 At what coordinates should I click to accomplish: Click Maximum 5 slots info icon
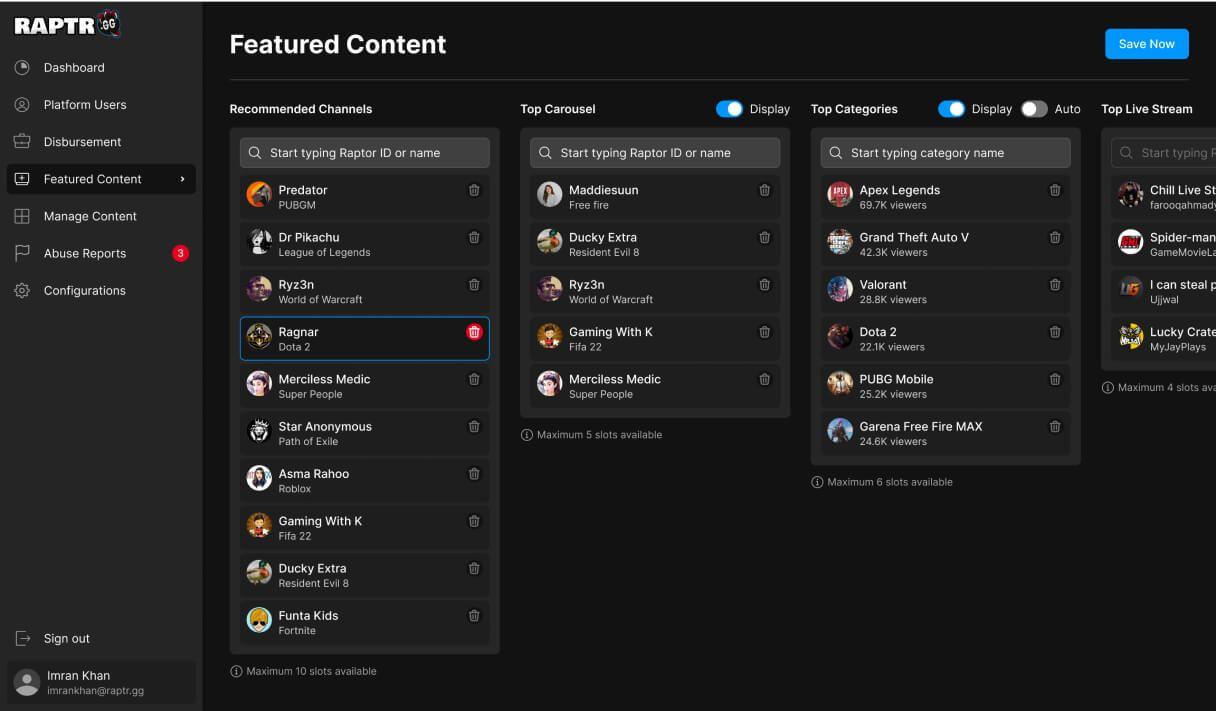(527, 435)
